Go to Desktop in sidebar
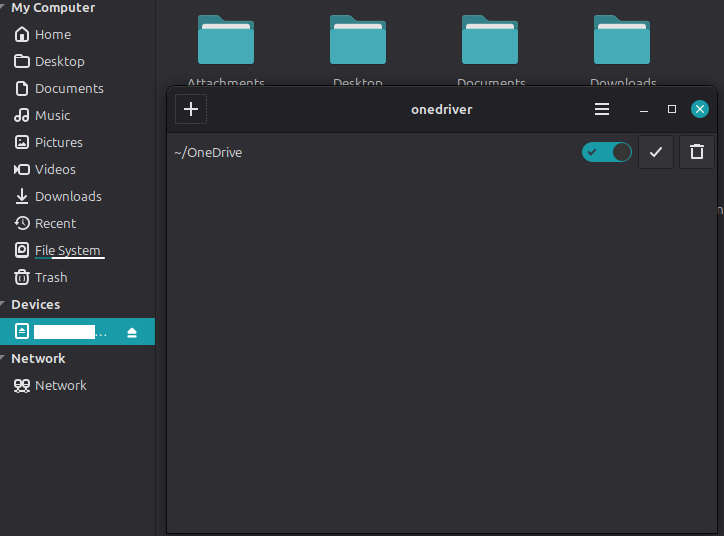The width and height of the screenshot is (724, 536). (59, 61)
